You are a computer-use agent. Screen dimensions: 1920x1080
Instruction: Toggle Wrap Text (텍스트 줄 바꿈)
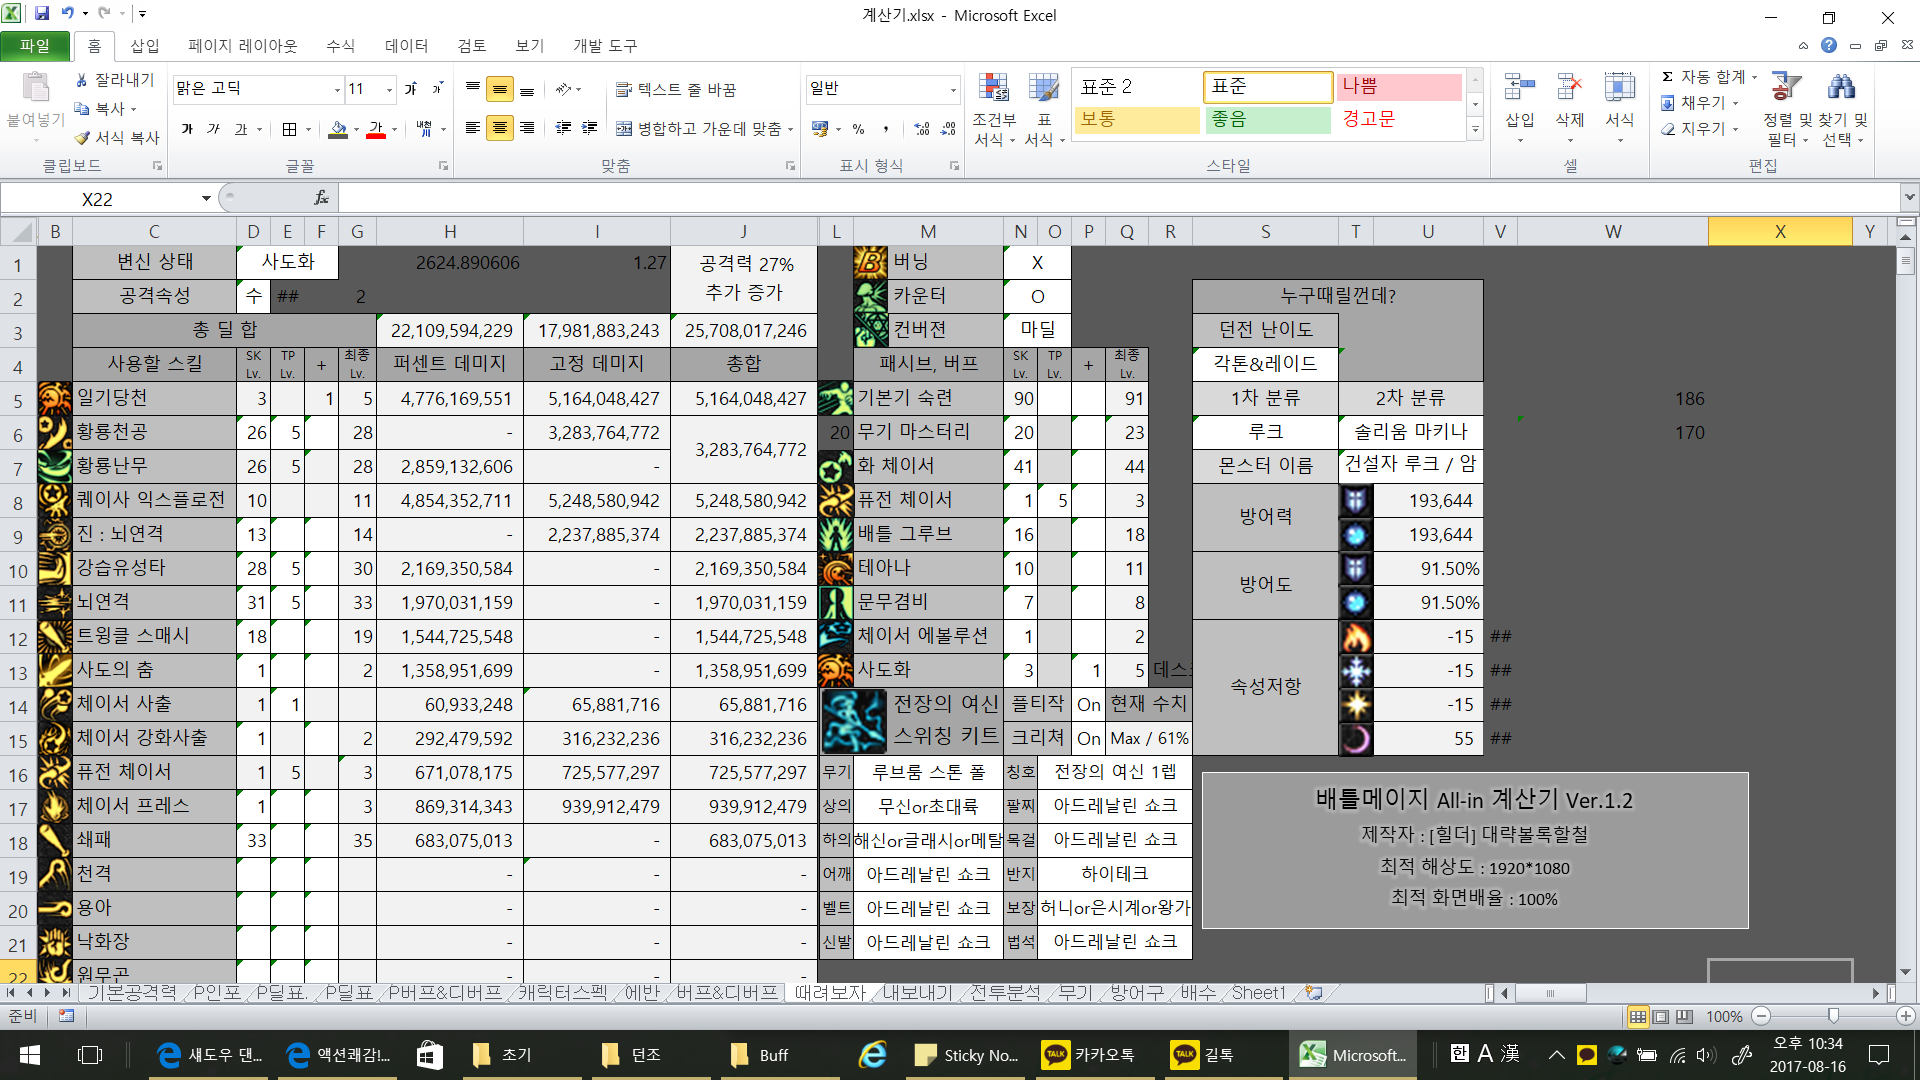coord(676,89)
